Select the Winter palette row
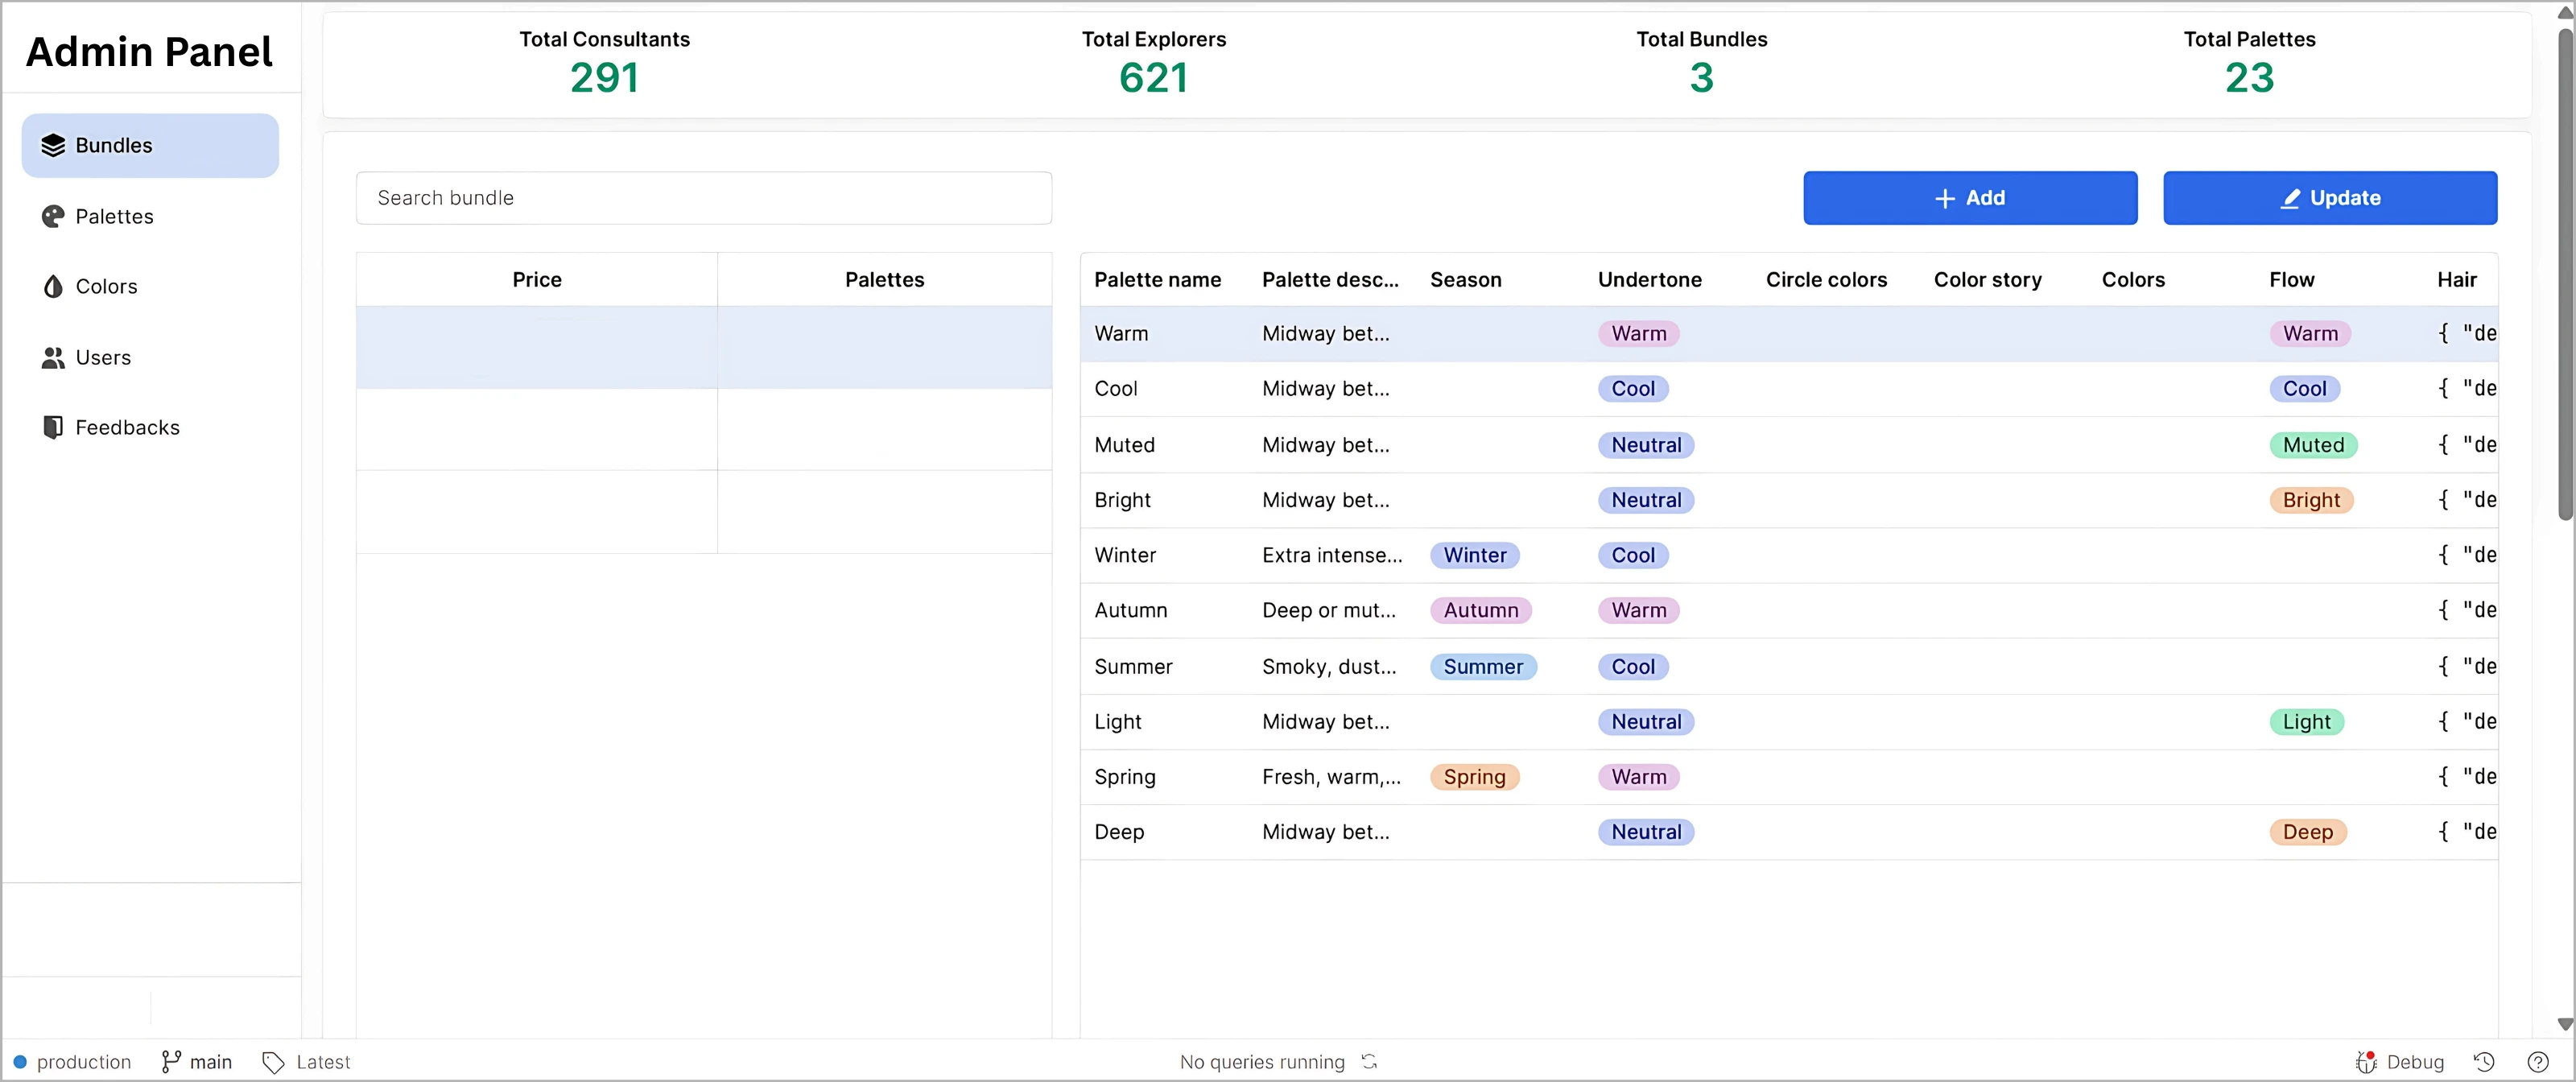Viewport: 2576px width, 1082px height. pos(1124,556)
